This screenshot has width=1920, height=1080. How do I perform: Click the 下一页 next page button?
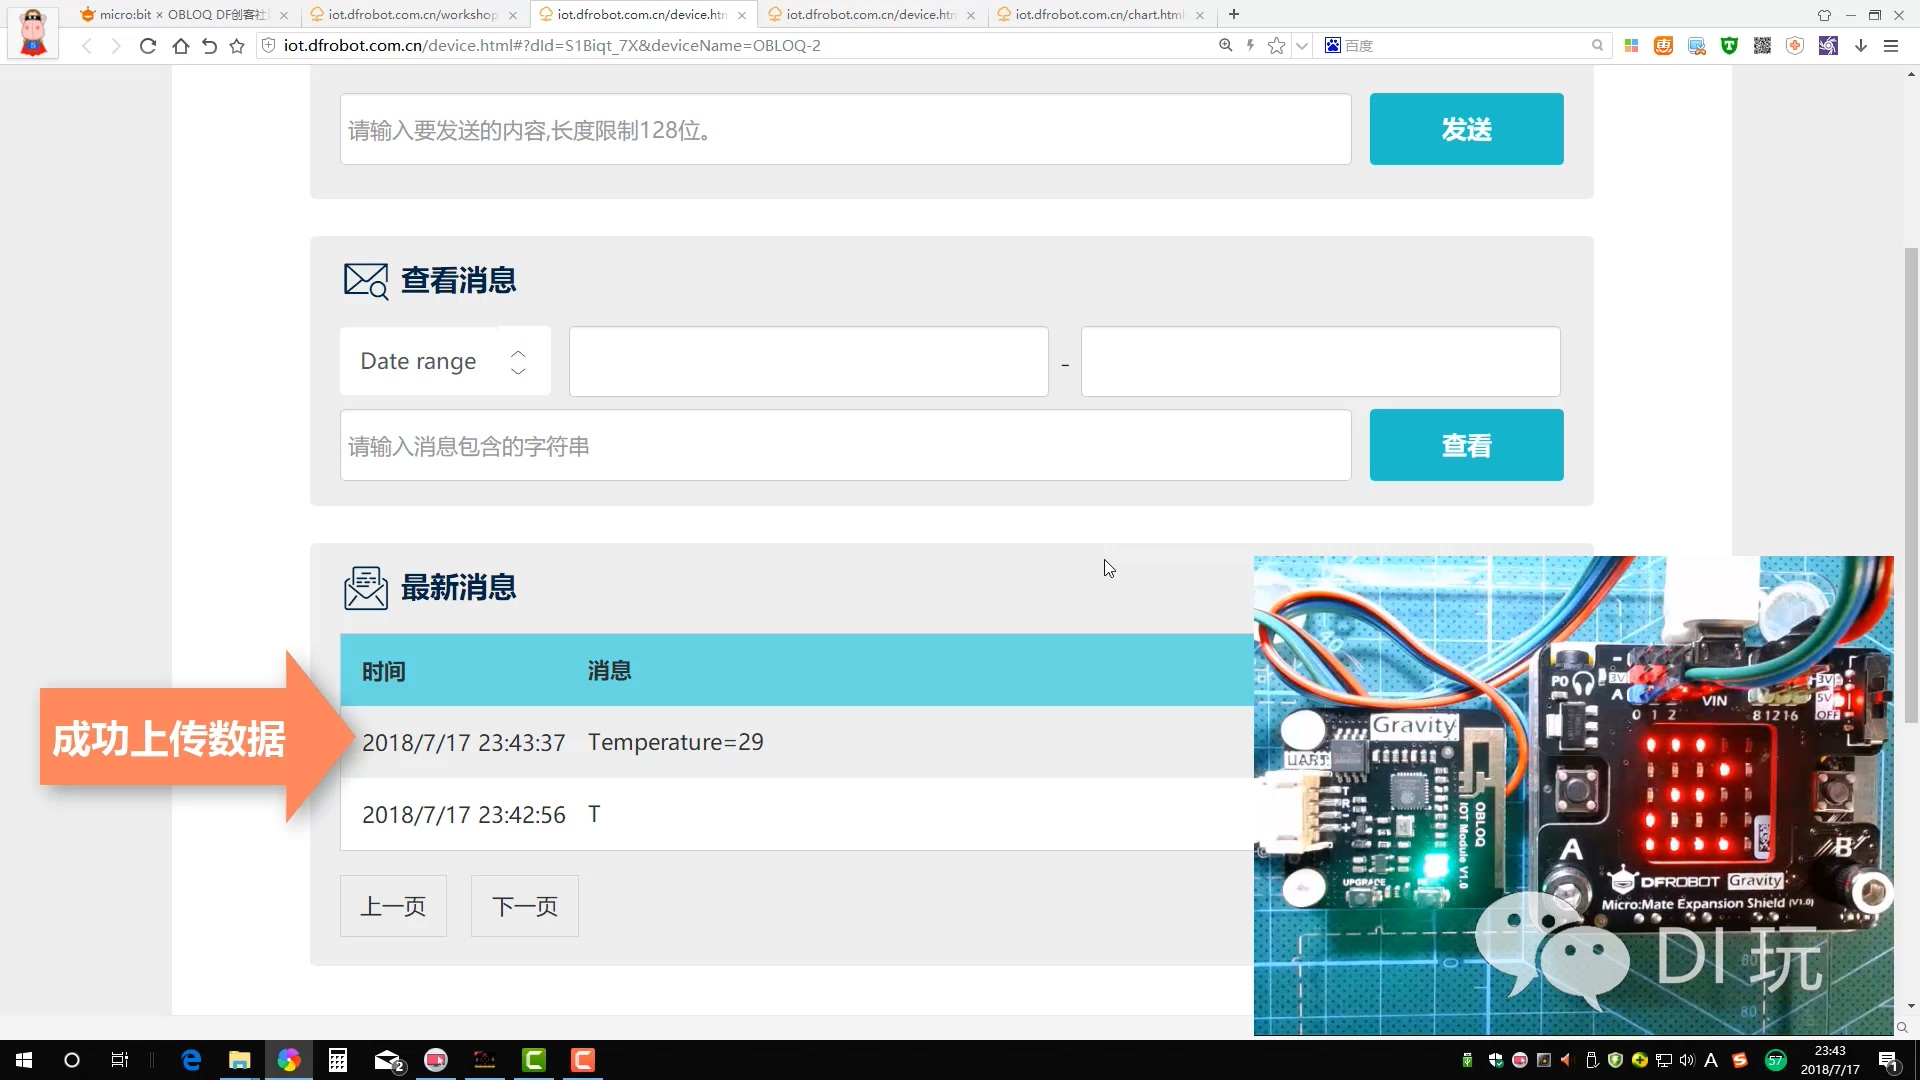[523, 906]
